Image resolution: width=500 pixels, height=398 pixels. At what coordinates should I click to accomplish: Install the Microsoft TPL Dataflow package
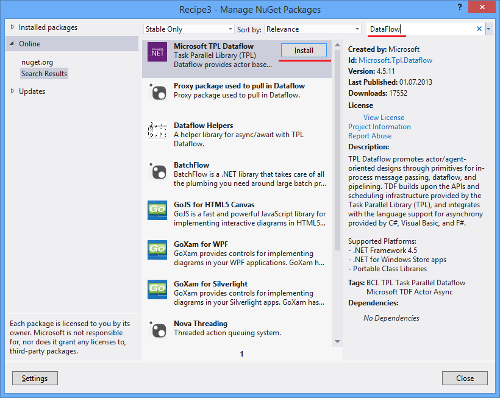[304, 51]
